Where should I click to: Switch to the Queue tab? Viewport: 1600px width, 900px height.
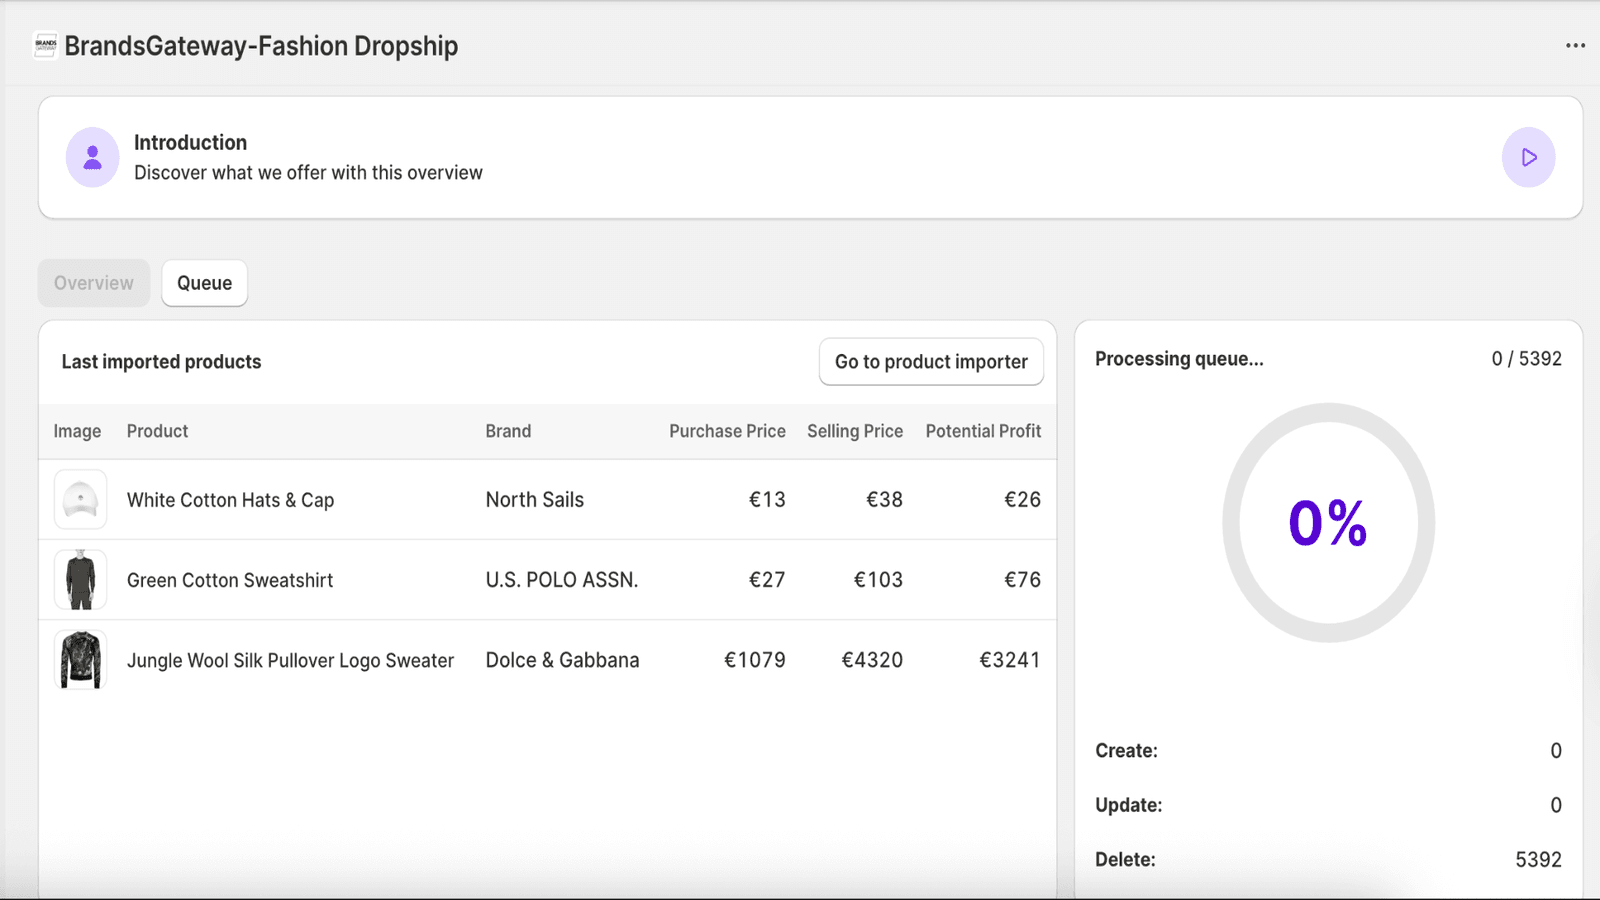pos(204,283)
